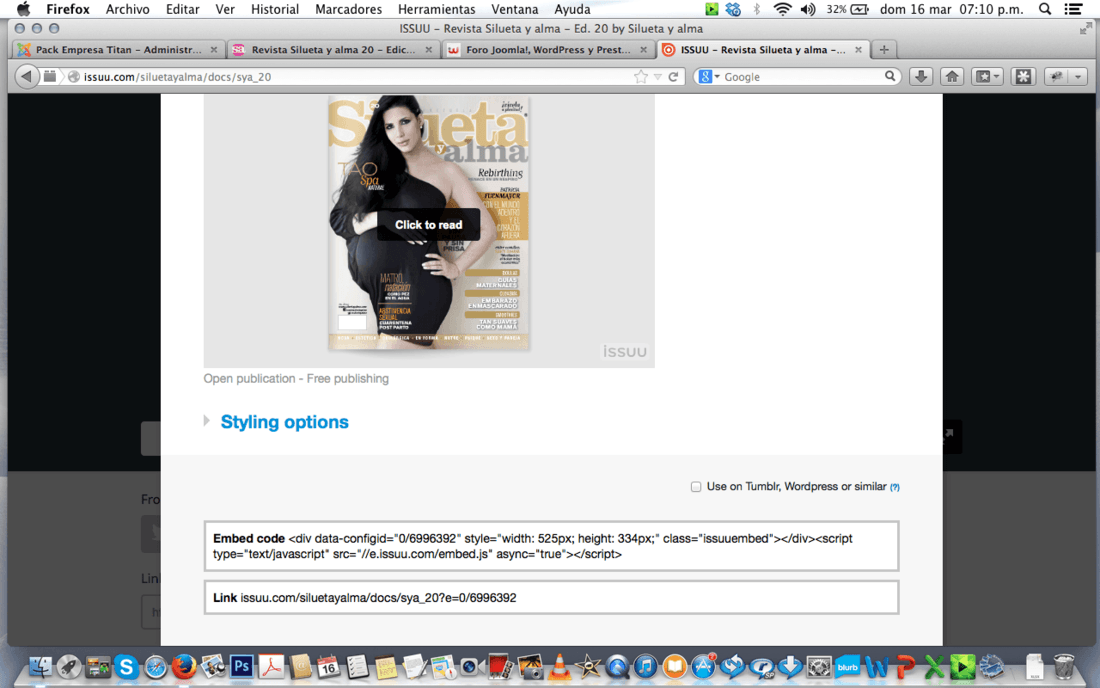Click the battery 32% indicator
The image size is (1100, 688).
pyautogui.click(x=847, y=9)
